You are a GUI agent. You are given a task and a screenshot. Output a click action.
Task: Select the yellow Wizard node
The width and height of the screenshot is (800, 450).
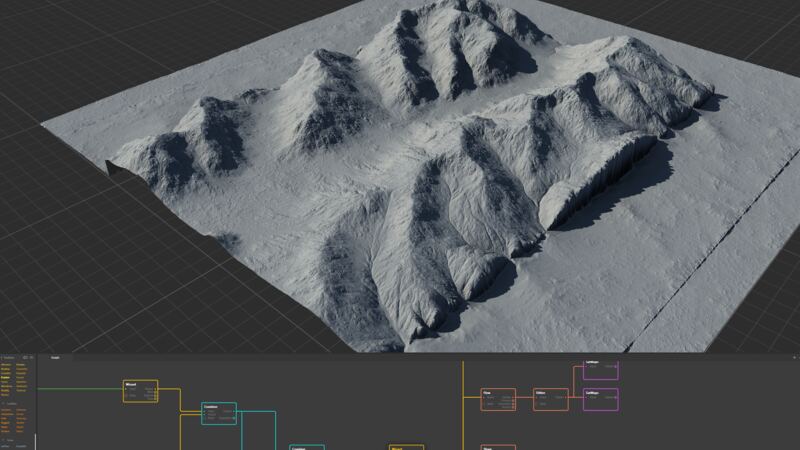point(140,391)
